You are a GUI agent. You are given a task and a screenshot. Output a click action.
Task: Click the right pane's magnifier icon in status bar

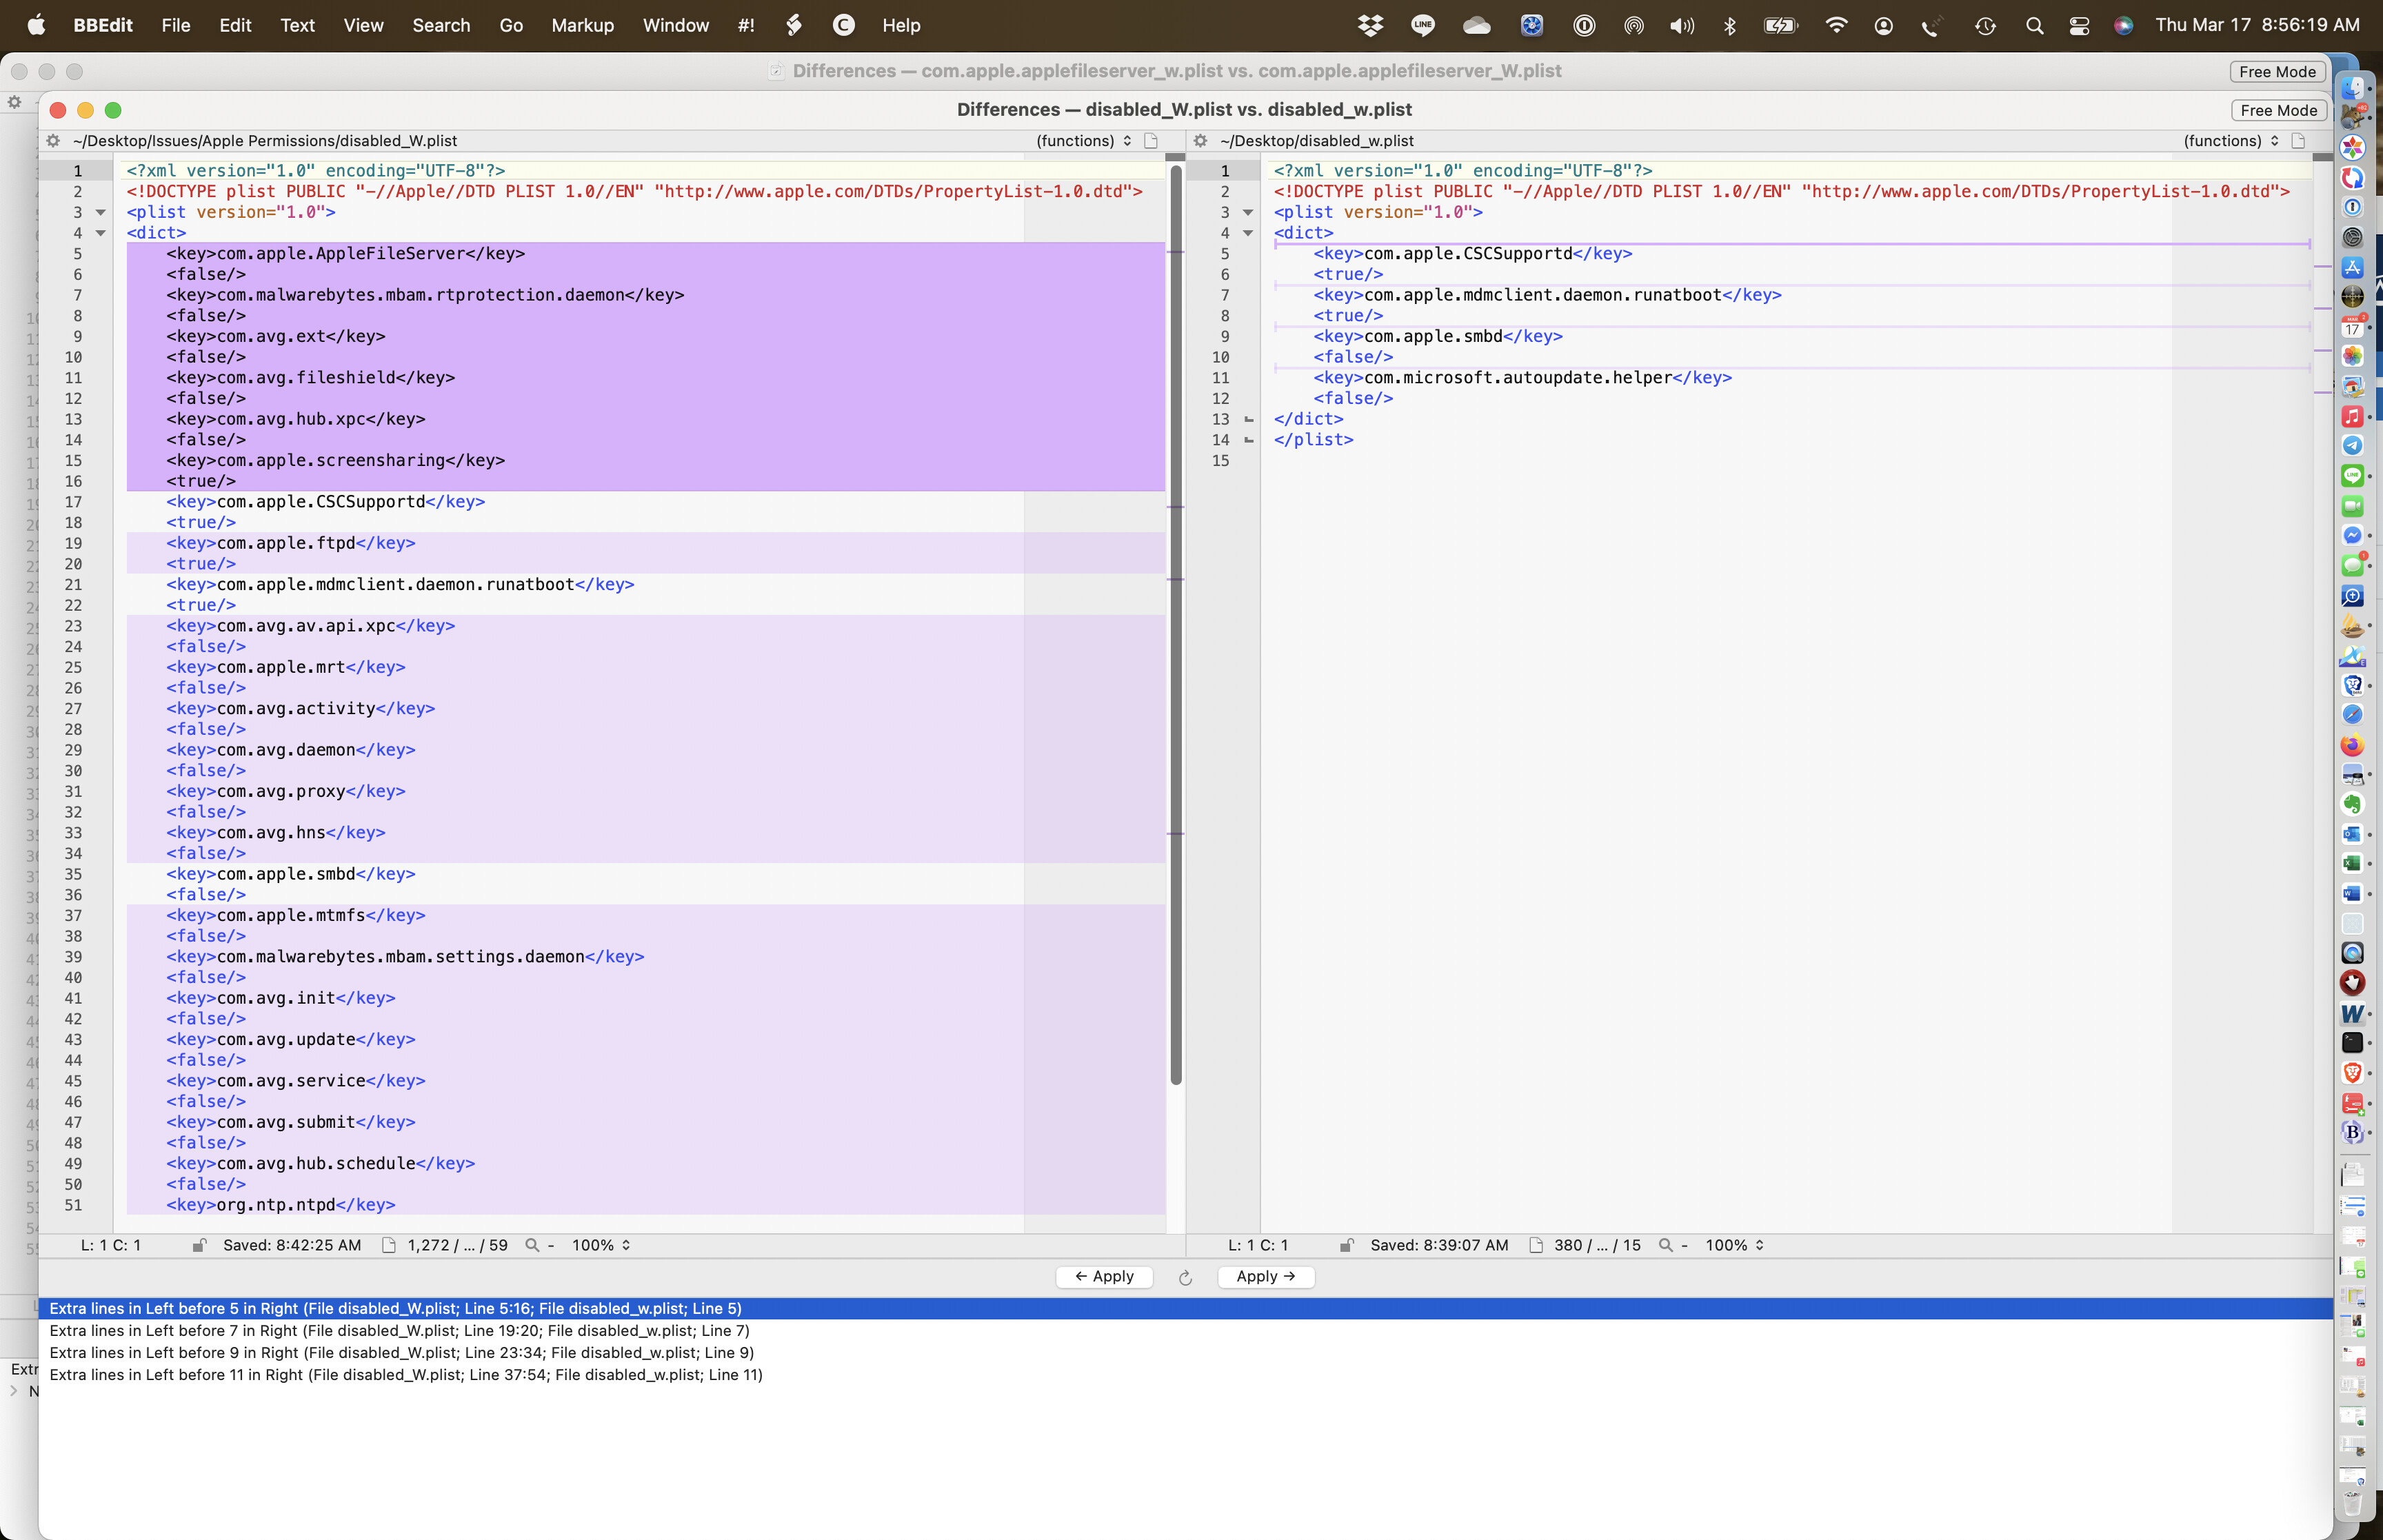pyautogui.click(x=1665, y=1245)
